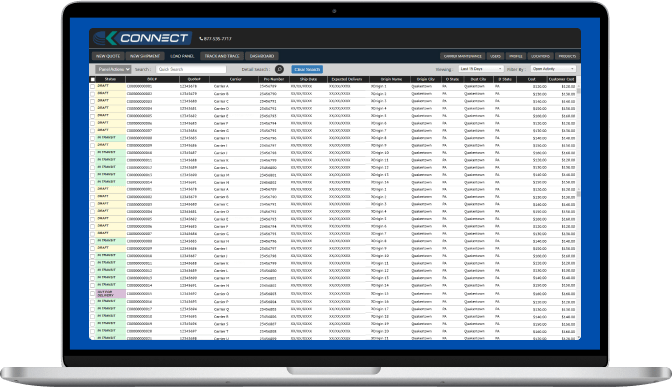Click the 'Carrier T' cell

(x=221, y=331)
